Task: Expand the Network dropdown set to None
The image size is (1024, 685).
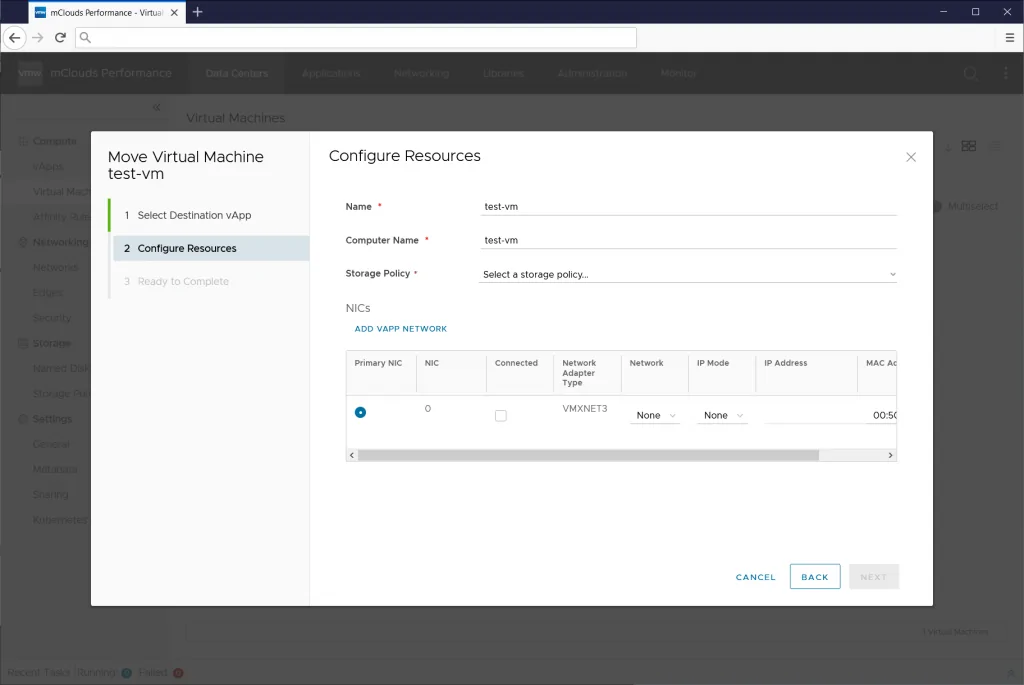Action: point(655,415)
